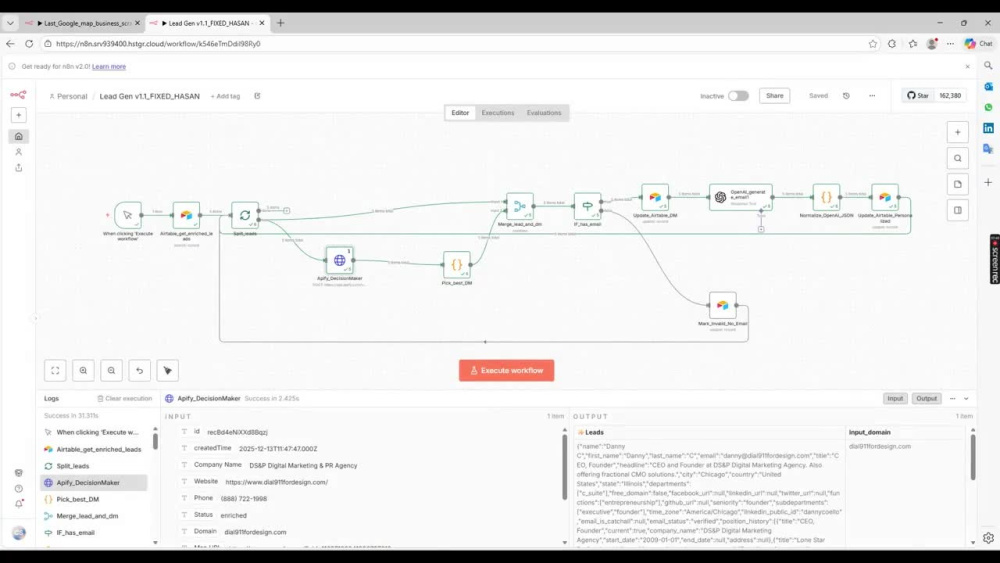
Task: Select the OpenAI_generate_email node
Action: [740, 198]
